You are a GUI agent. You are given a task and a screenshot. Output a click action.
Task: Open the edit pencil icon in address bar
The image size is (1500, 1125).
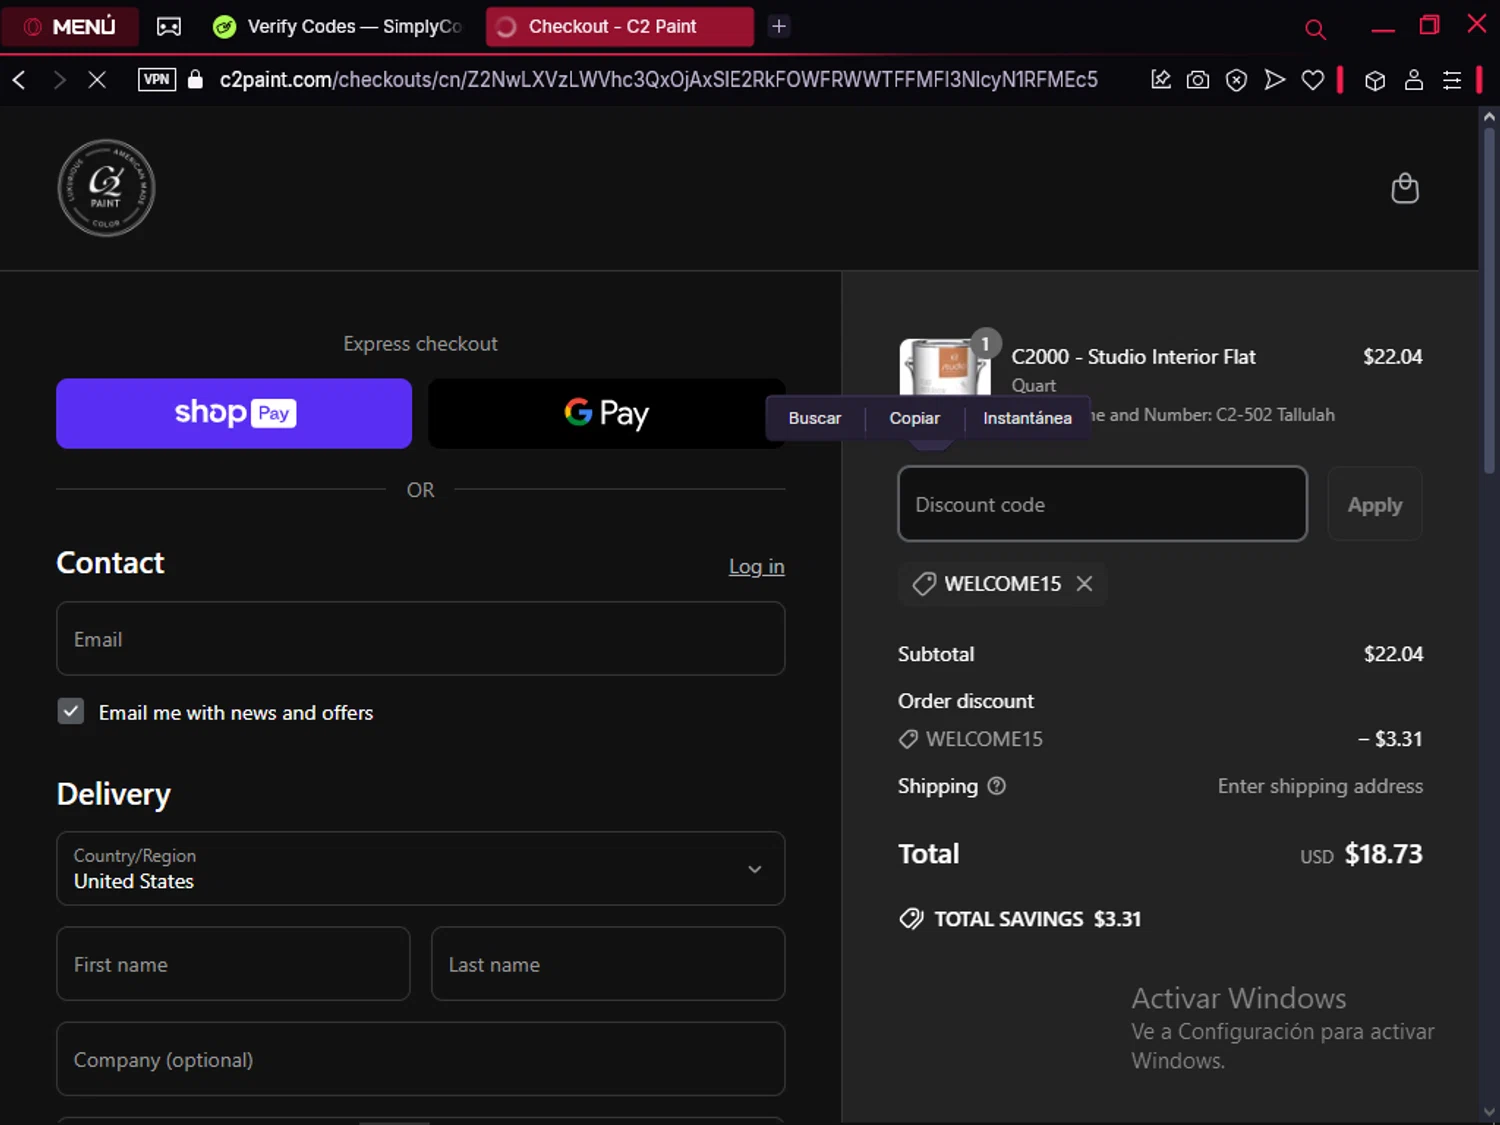pos(1160,80)
